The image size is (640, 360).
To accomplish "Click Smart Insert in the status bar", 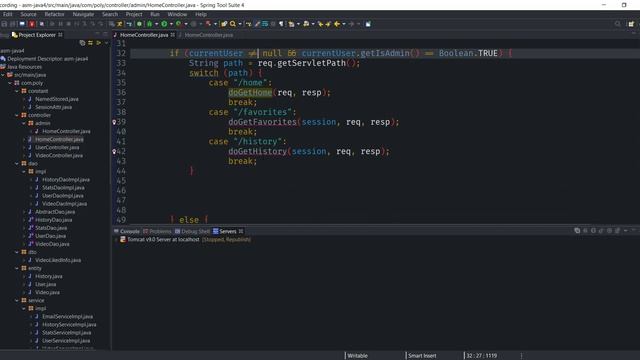I will tap(422, 356).
